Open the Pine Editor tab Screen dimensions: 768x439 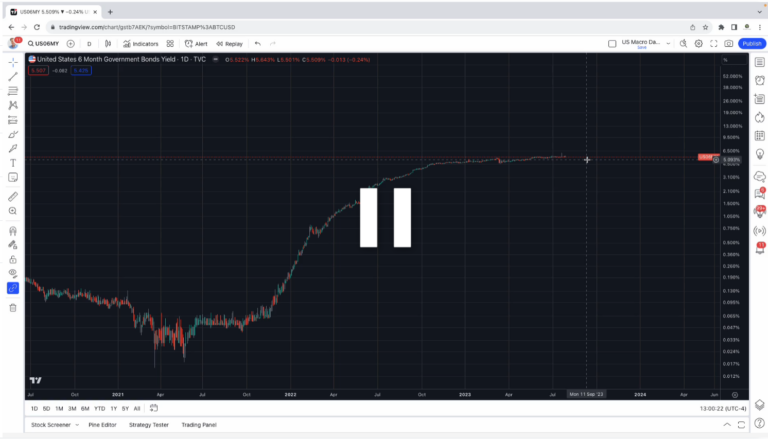[x=102, y=425]
